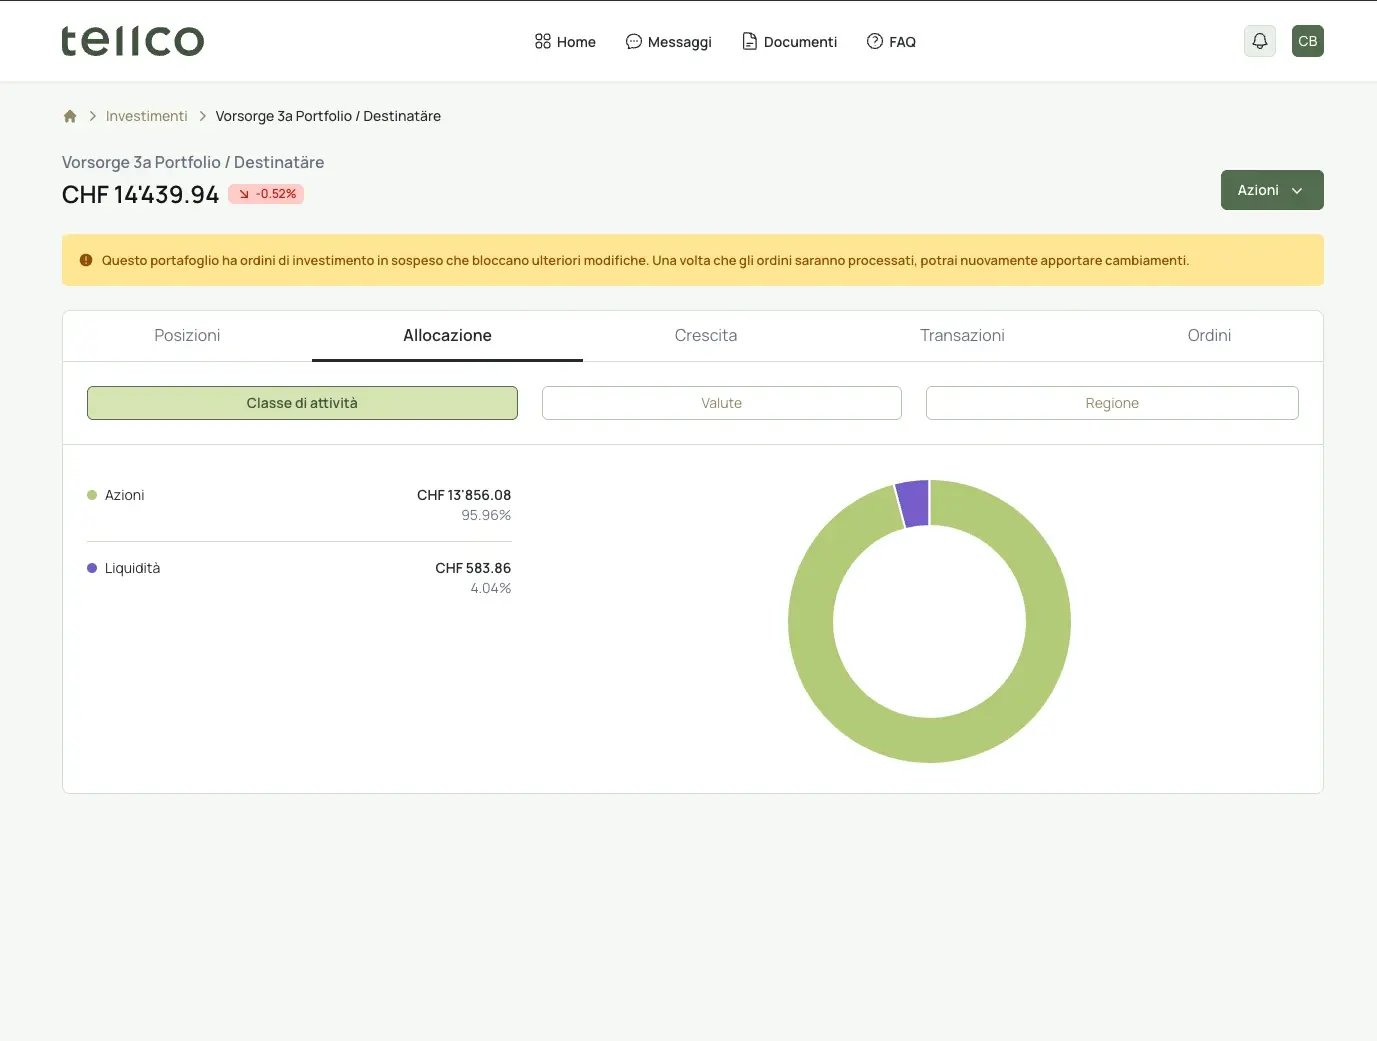Click the 4.04% percentage

point(491,588)
